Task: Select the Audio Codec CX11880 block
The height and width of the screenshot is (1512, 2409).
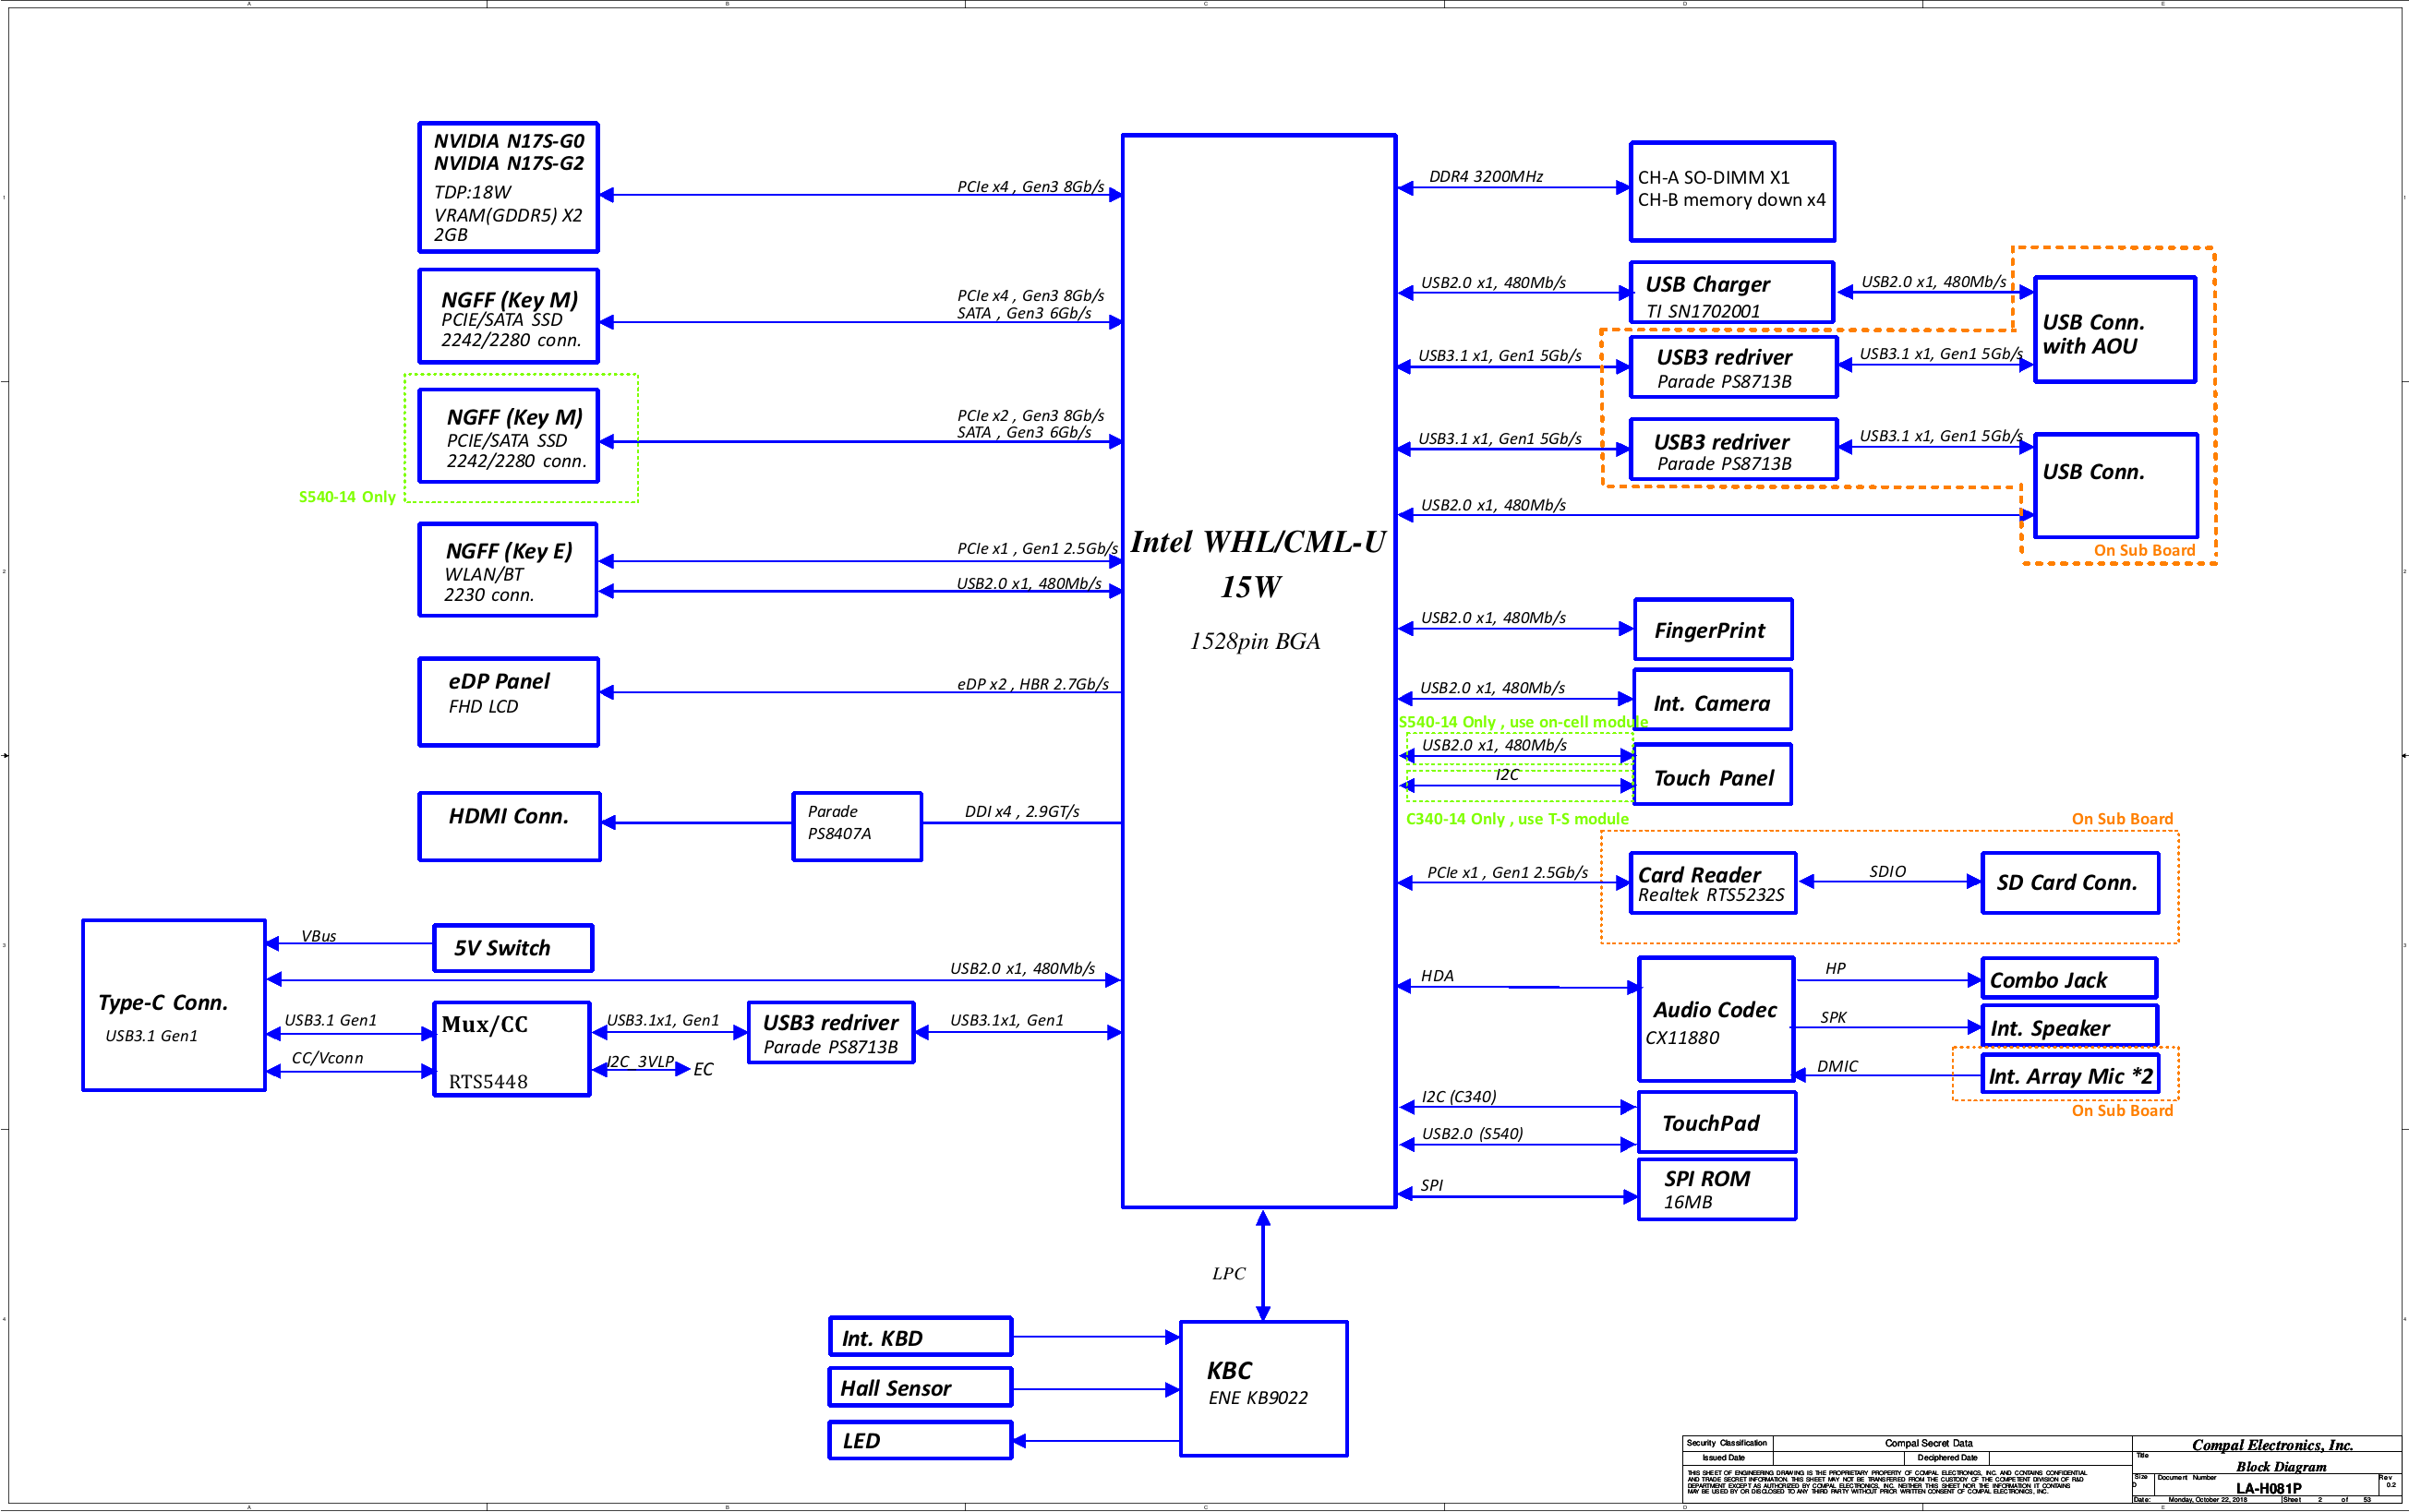Action: pos(1716,1019)
